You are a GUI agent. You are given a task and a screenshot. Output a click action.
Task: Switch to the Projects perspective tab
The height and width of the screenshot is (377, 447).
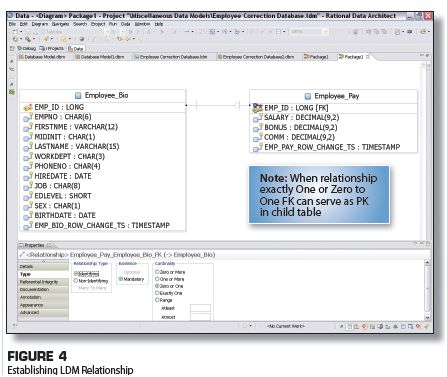click(x=51, y=48)
